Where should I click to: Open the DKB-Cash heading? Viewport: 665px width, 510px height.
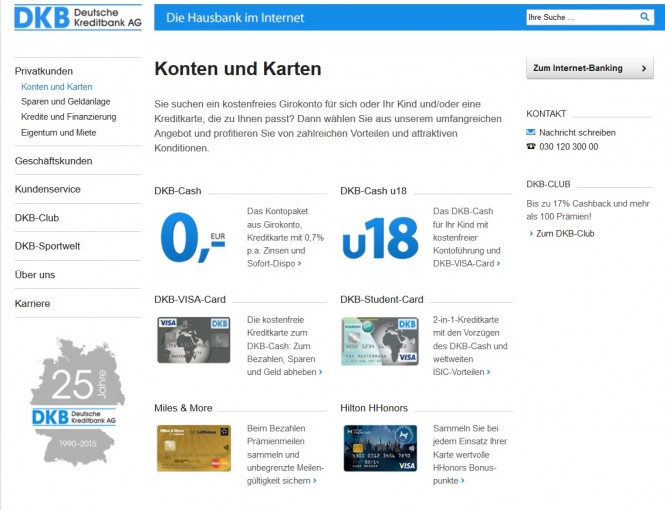[x=178, y=191]
